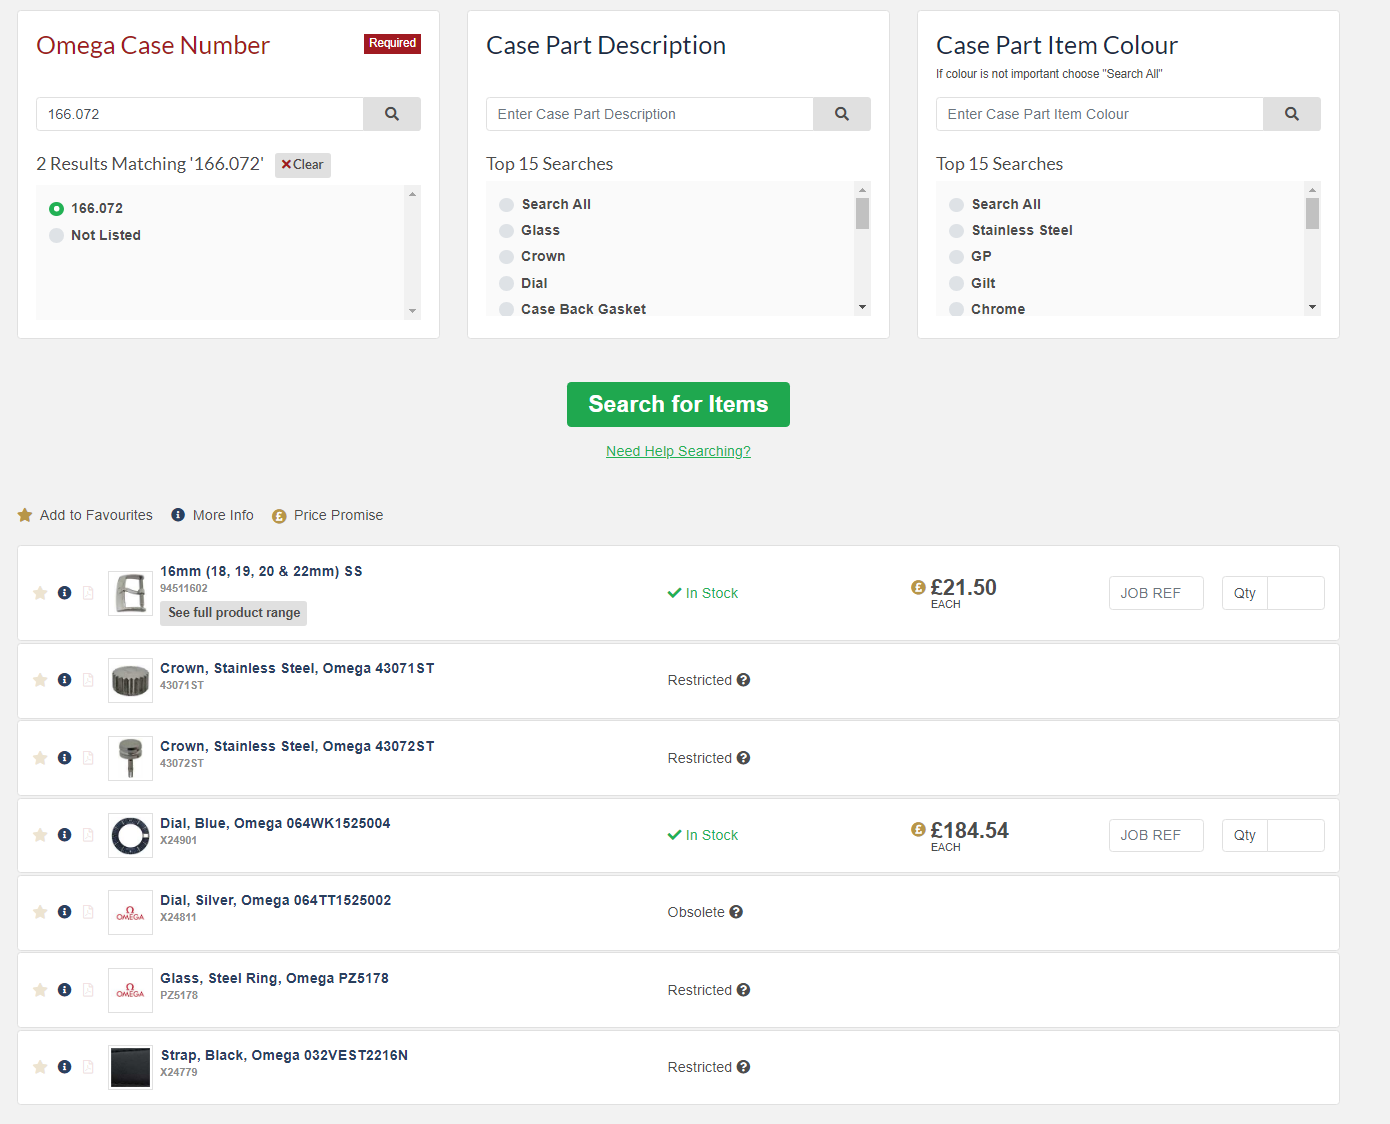
Task: Click the Add to Favourites legend
Action: pyautogui.click(x=85, y=515)
